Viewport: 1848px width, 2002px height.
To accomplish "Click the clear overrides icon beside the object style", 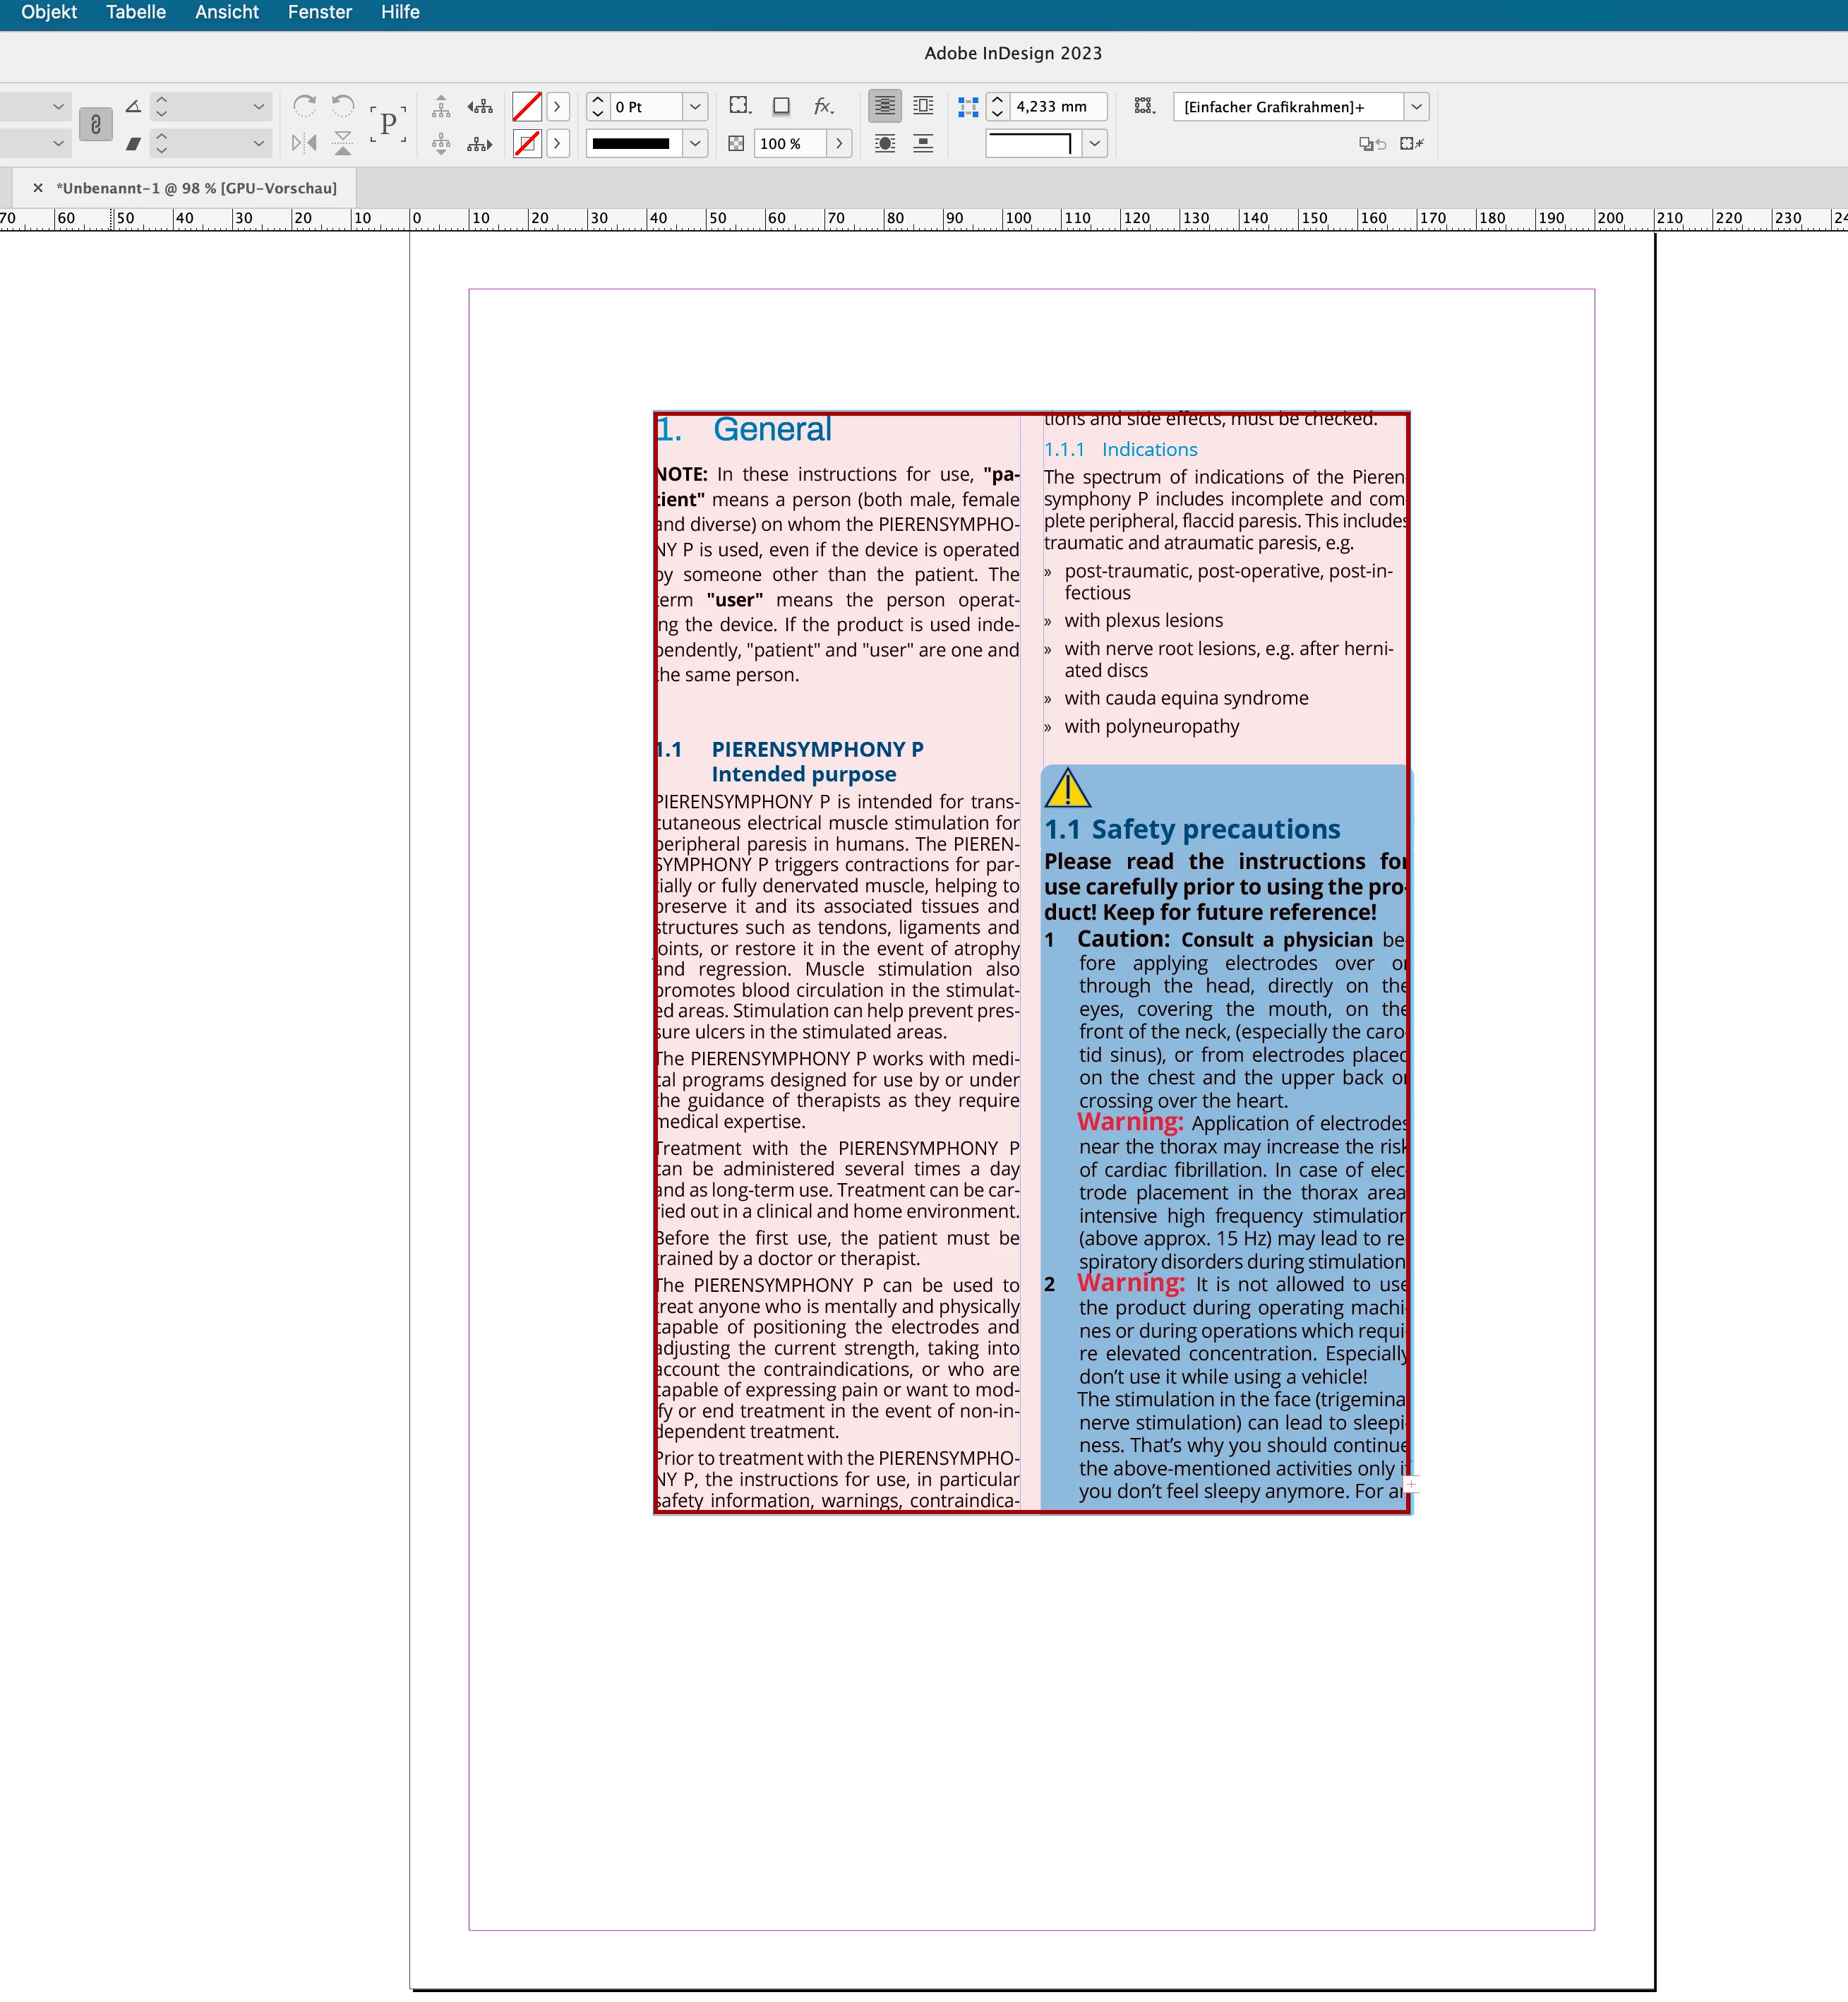I will [x=1412, y=144].
